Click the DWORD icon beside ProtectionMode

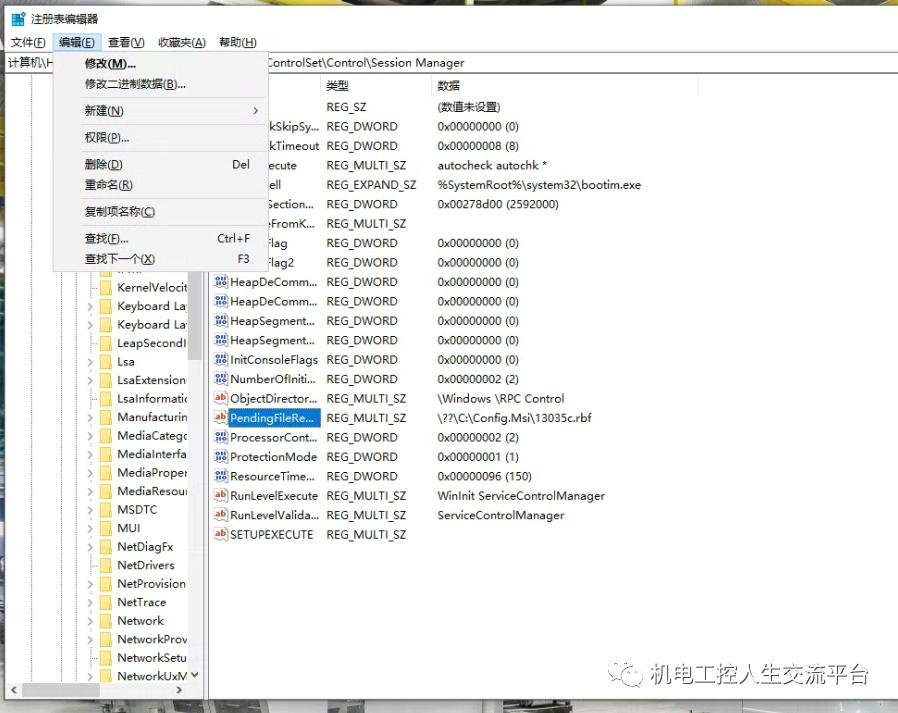point(220,456)
